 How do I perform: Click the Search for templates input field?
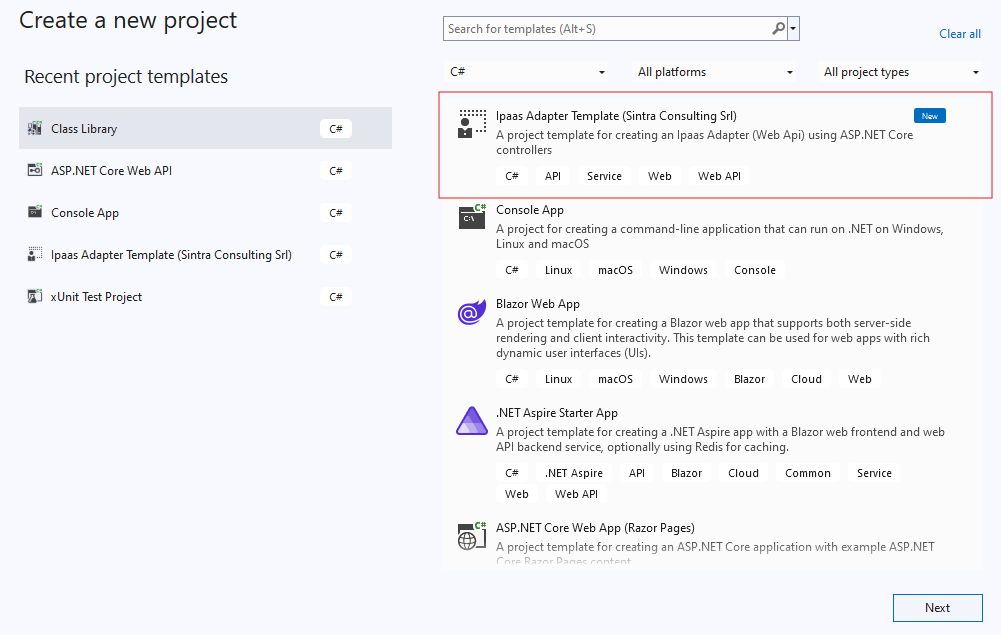coord(600,29)
